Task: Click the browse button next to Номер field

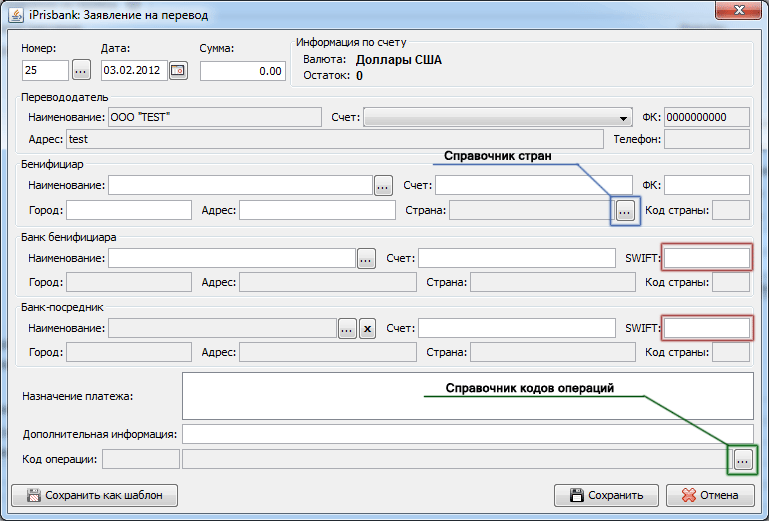Action: [x=82, y=71]
